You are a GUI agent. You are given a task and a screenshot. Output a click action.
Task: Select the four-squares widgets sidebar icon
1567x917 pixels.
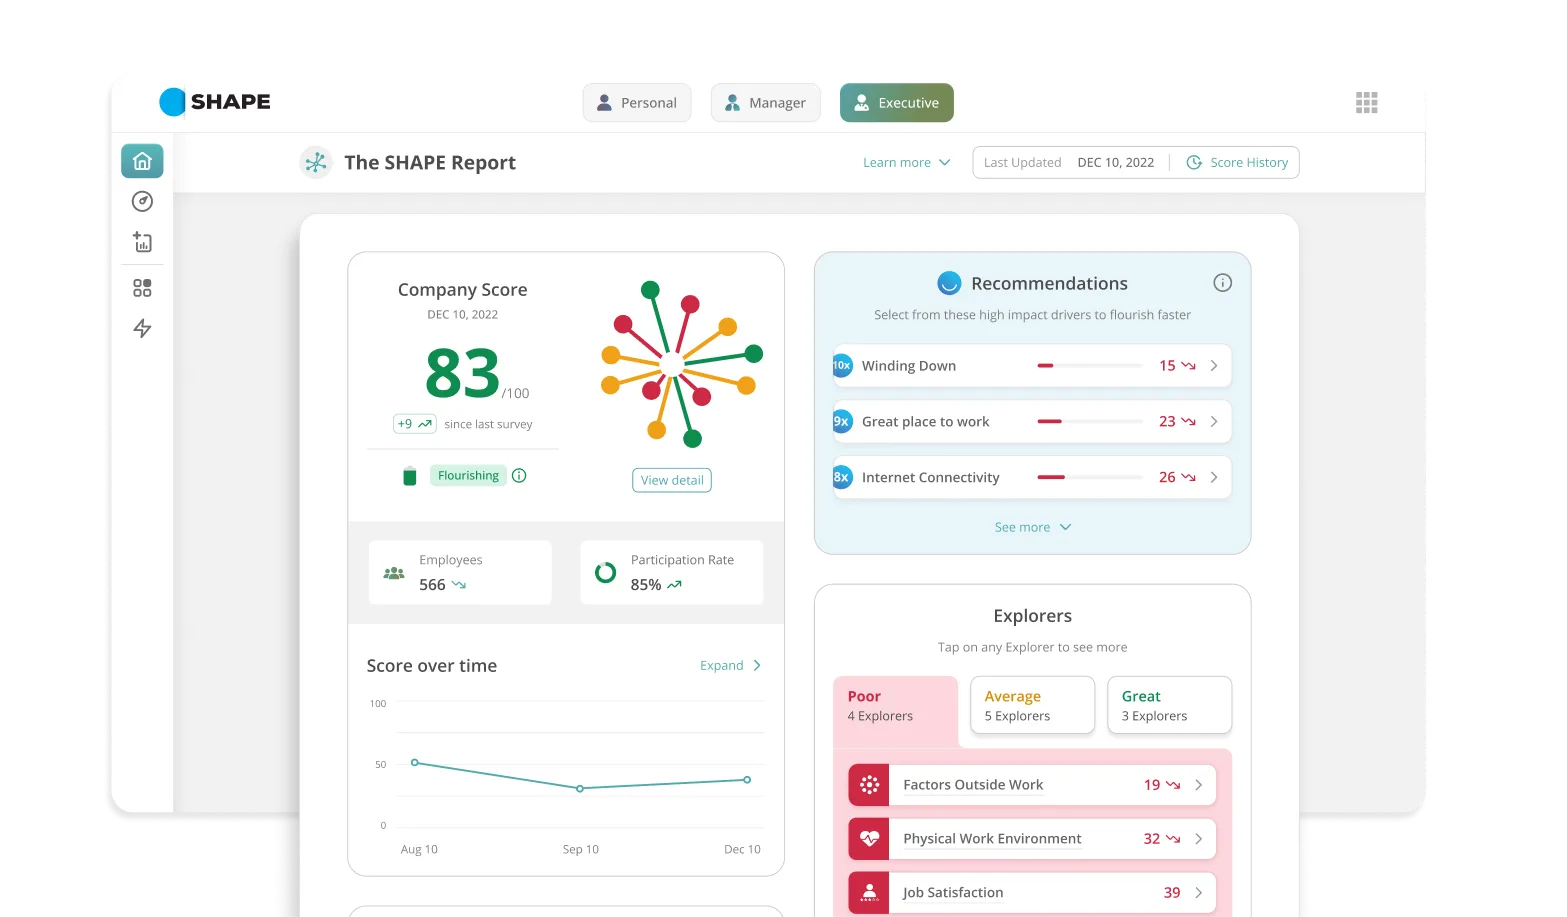click(142, 288)
